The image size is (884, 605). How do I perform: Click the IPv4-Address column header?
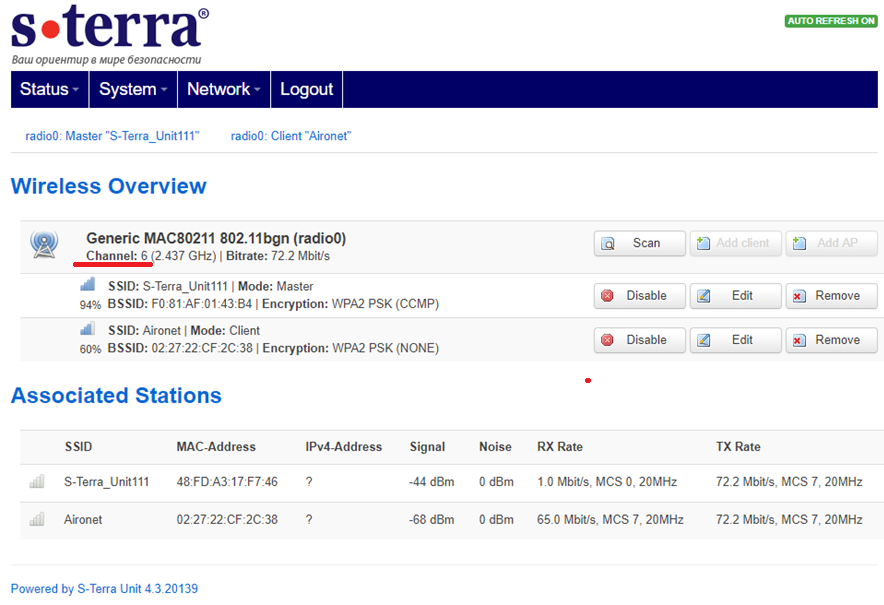click(x=344, y=447)
